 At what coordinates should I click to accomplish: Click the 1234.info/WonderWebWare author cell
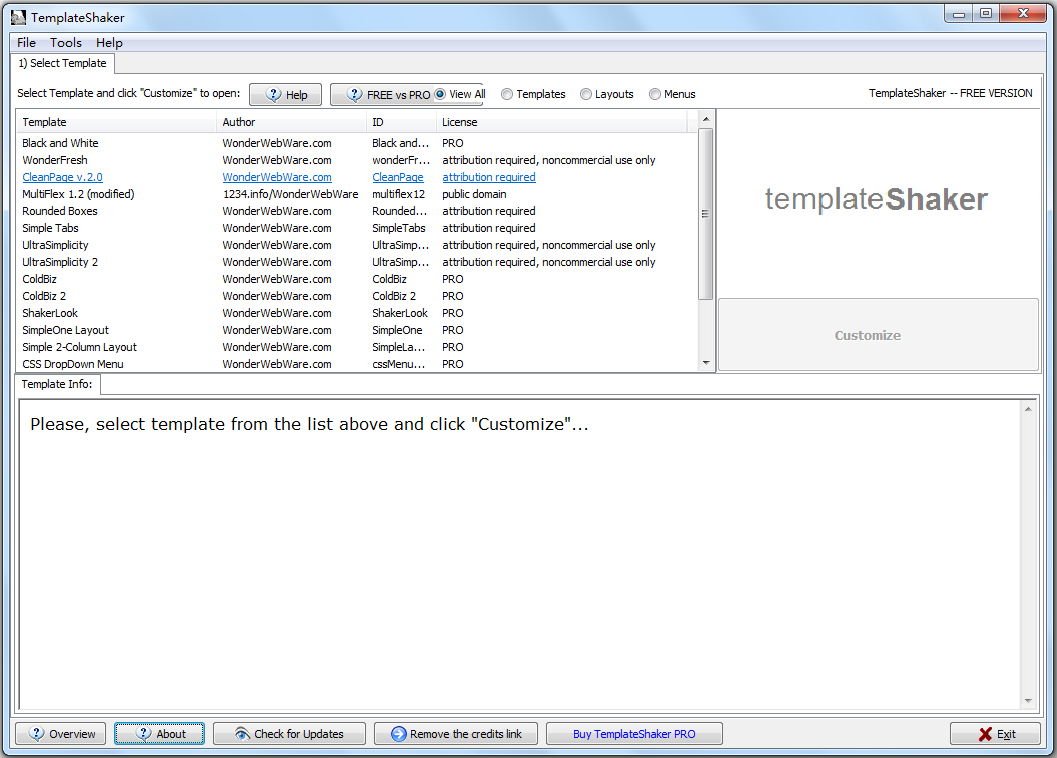tap(291, 194)
